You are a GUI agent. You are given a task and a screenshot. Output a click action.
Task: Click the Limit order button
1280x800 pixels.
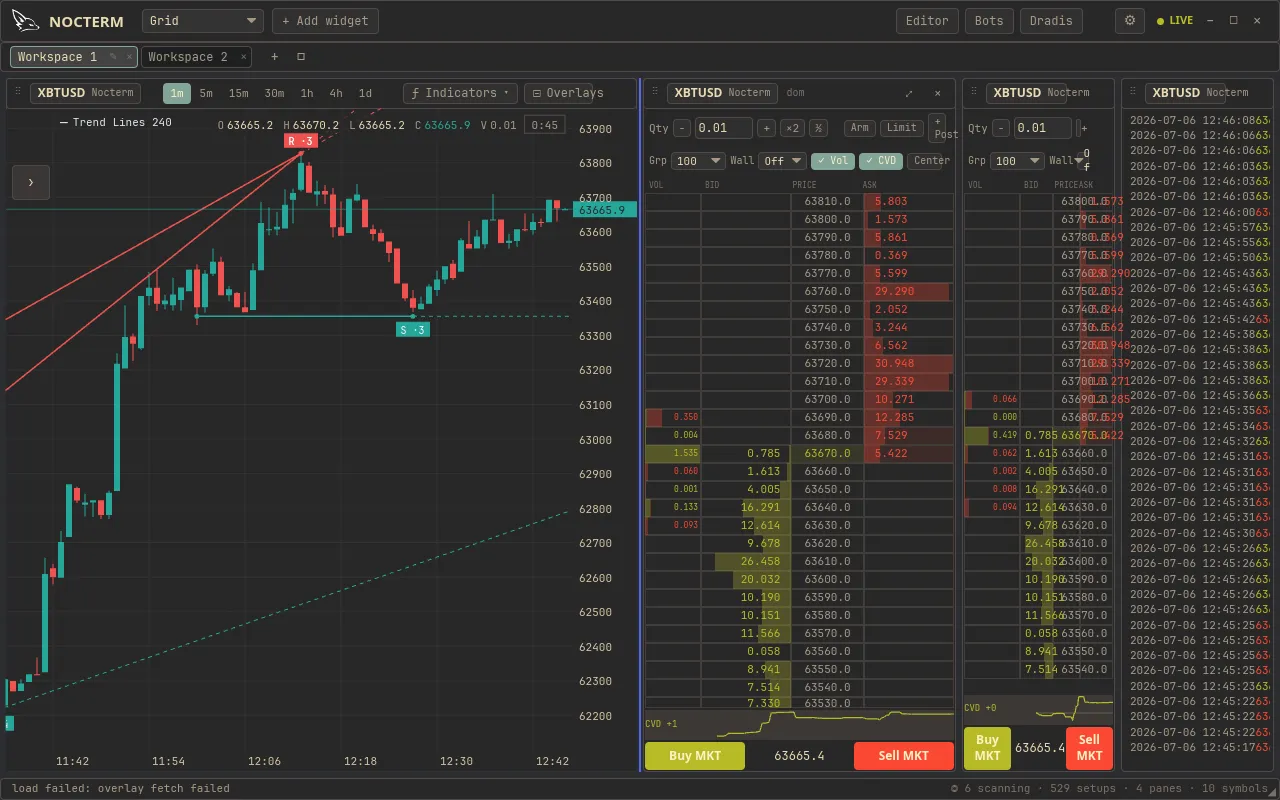point(902,128)
